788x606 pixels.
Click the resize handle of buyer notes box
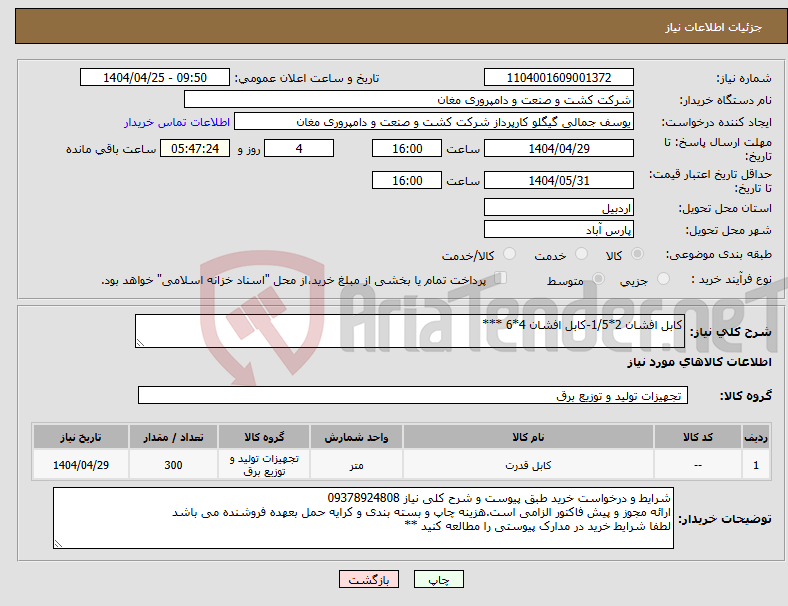[58, 544]
